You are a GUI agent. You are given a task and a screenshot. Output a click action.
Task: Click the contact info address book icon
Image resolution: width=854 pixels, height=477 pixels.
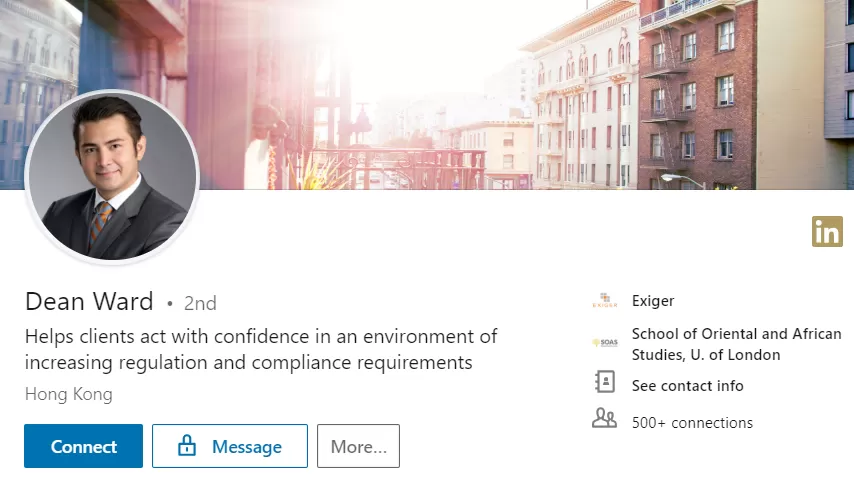[605, 382]
